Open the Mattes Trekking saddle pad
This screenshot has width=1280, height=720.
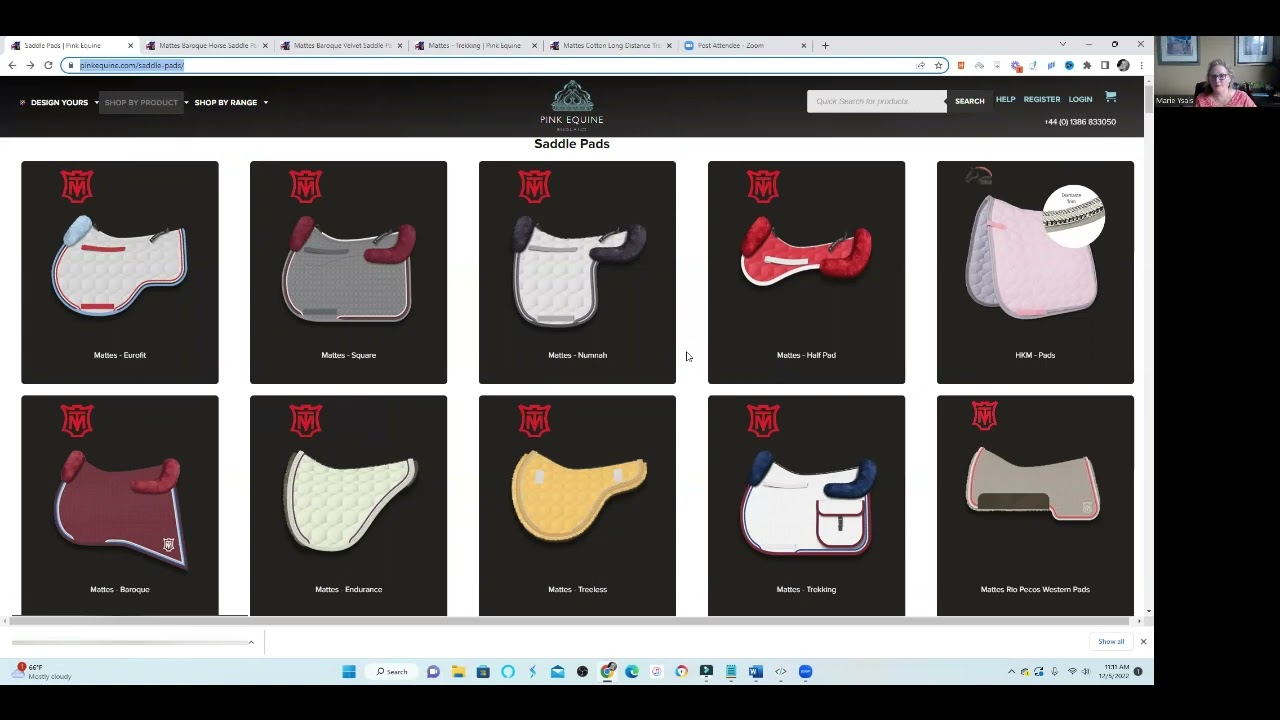point(806,505)
